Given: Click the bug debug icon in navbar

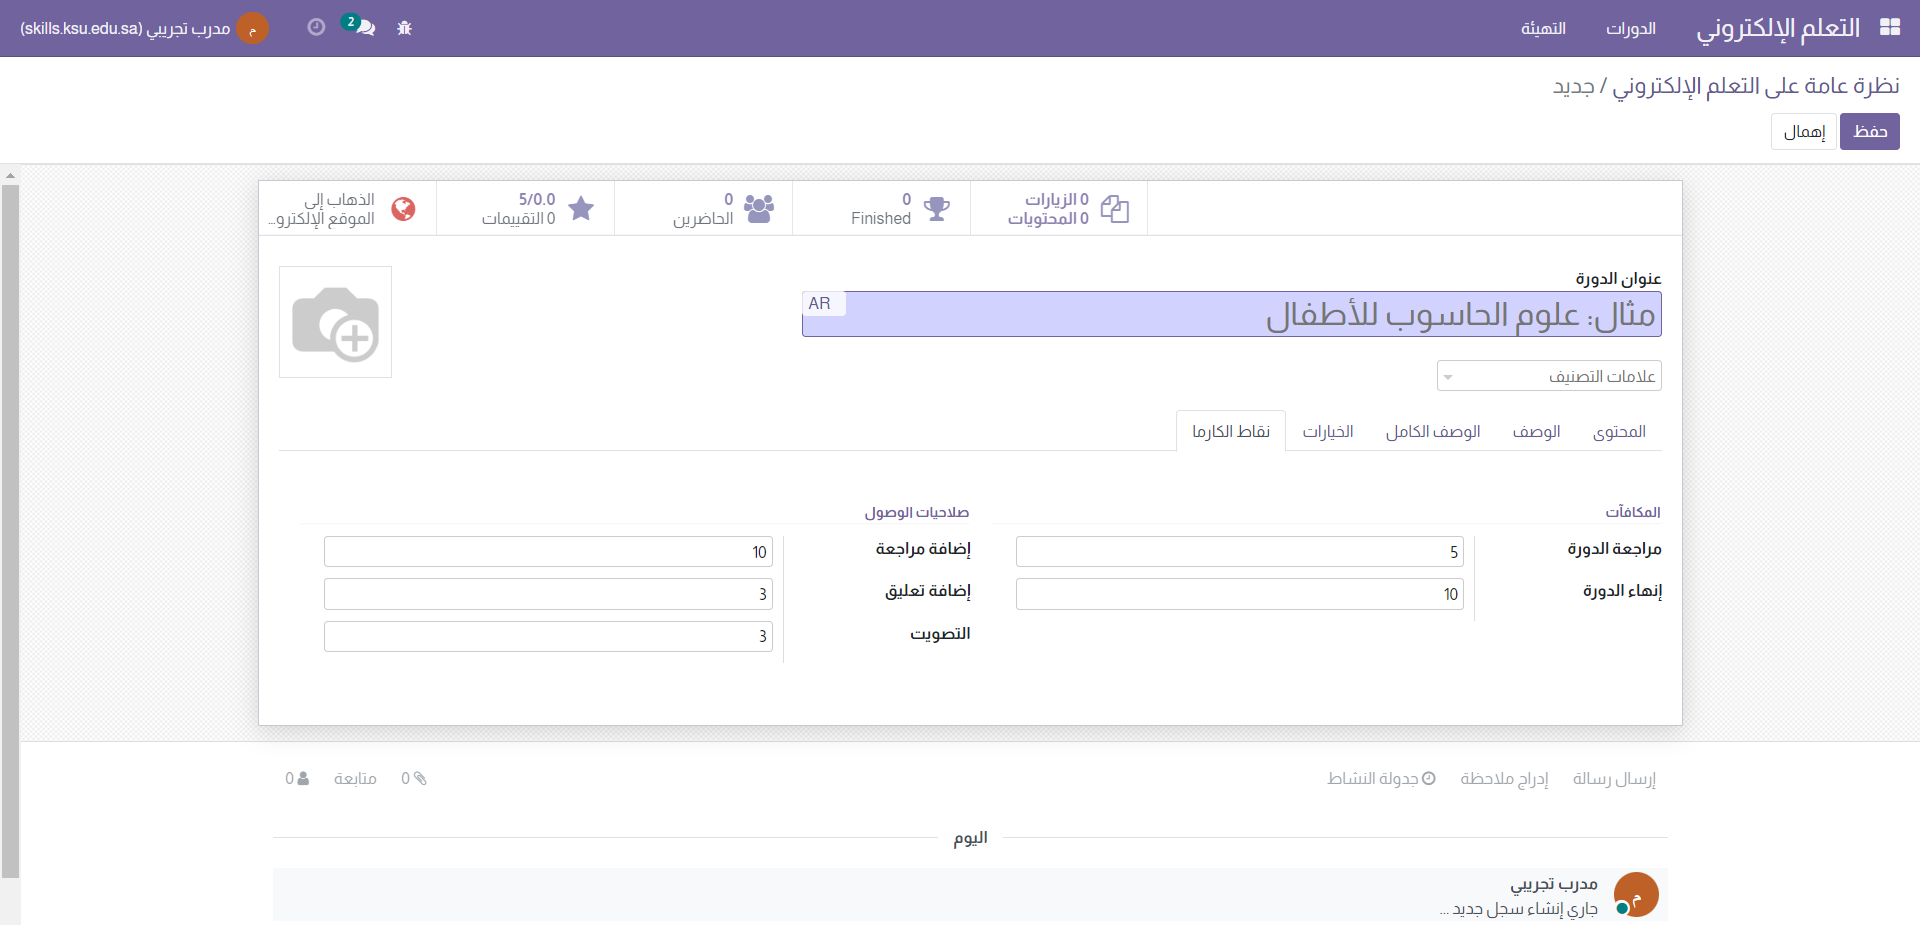Looking at the screenshot, I should pos(404,28).
